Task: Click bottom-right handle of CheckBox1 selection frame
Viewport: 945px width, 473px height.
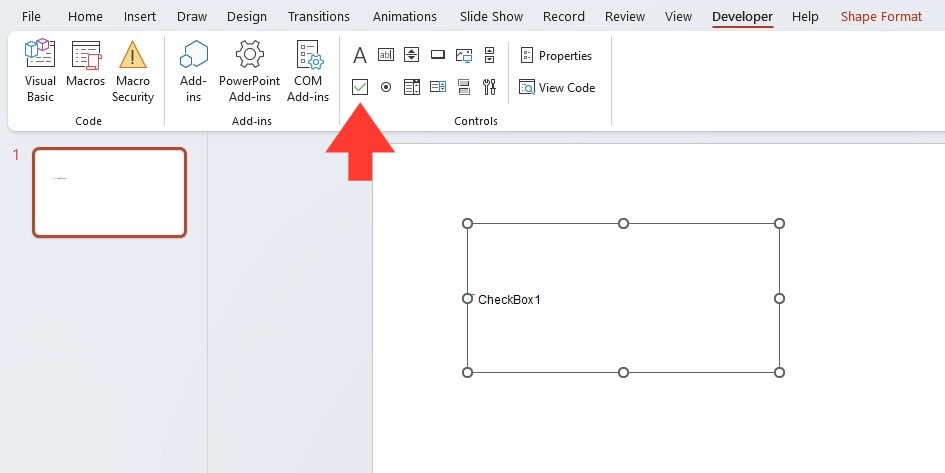Action: [x=779, y=372]
